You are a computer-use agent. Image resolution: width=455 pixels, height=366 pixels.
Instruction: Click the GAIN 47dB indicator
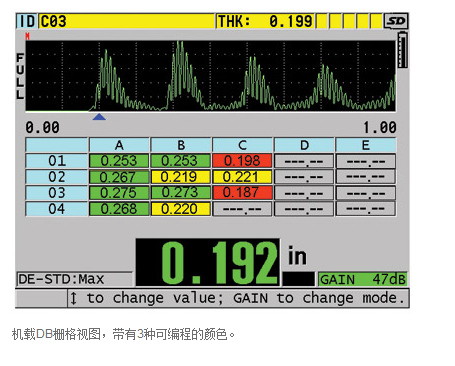pyautogui.click(x=363, y=279)
